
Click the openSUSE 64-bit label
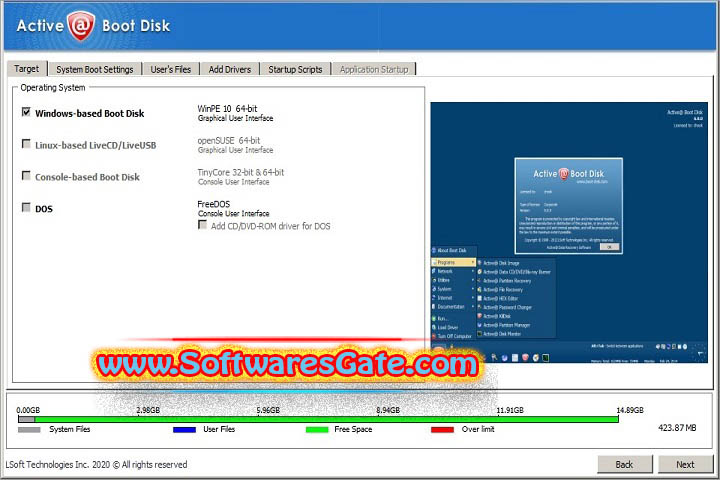229,141
